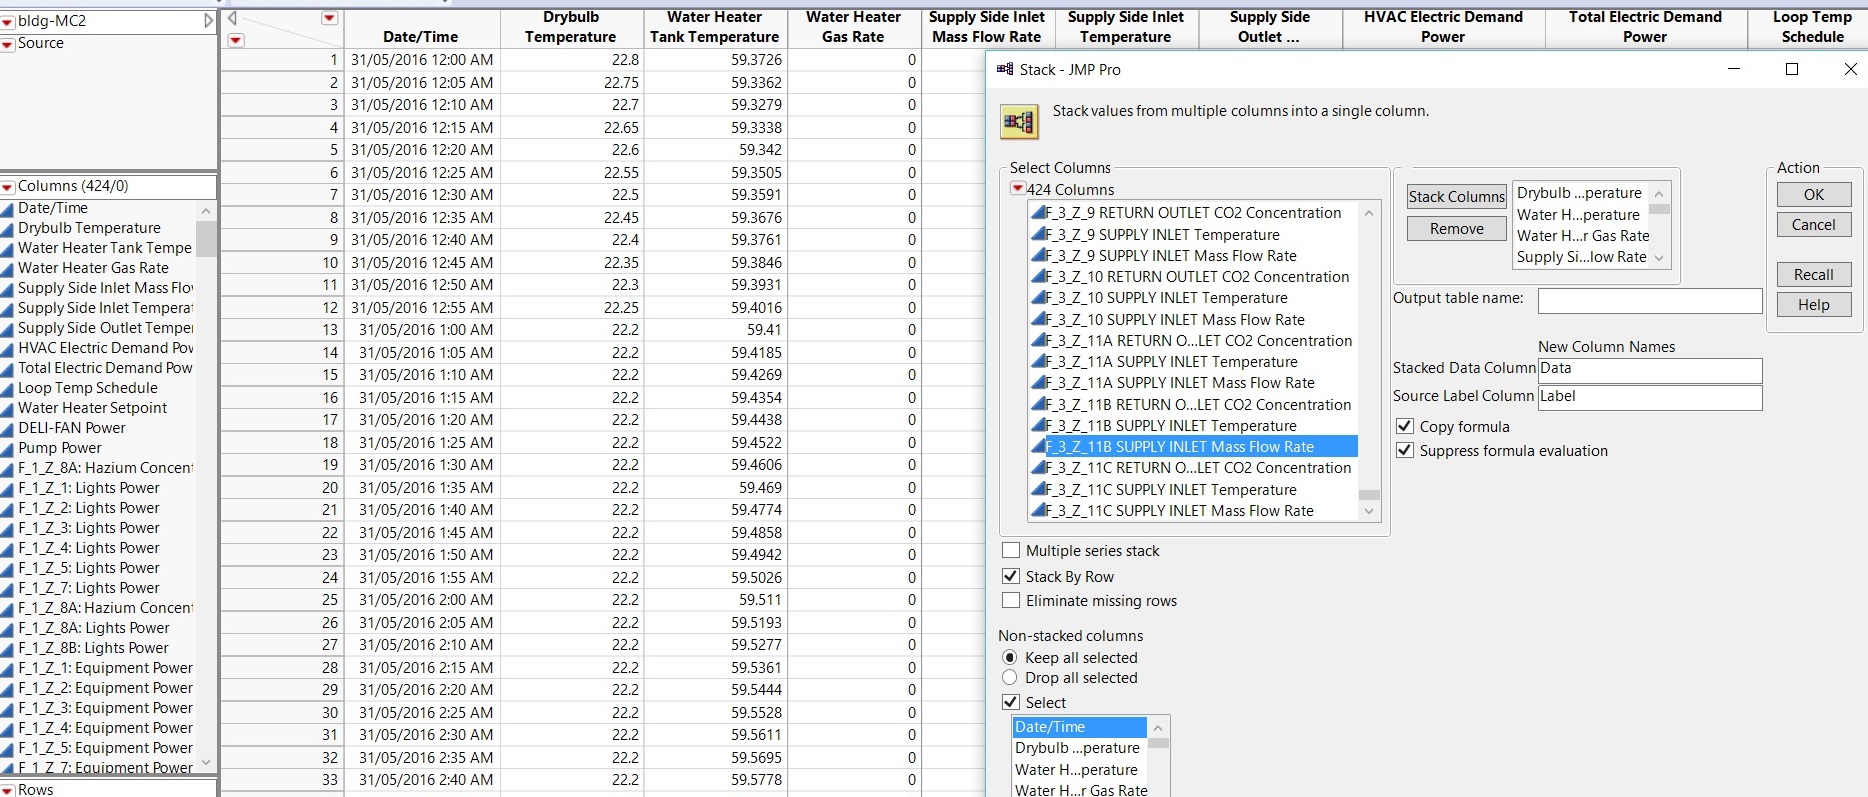Click icon of F_3_Z_9 RETURN OUTLET CO2 Concentration

[x=1038, y=213]
